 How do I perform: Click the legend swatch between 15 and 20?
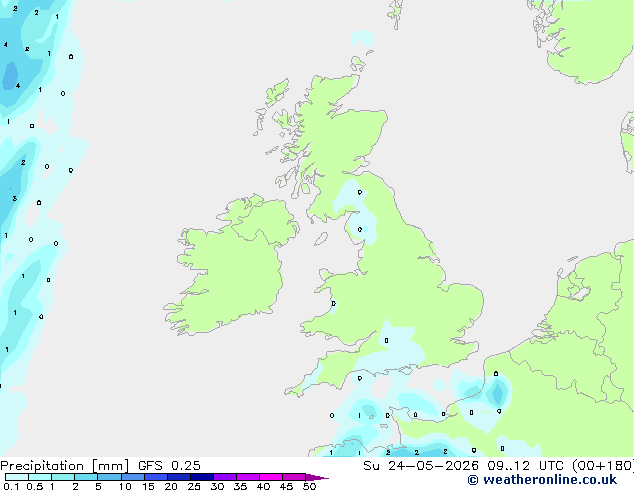tap(155, 477)
